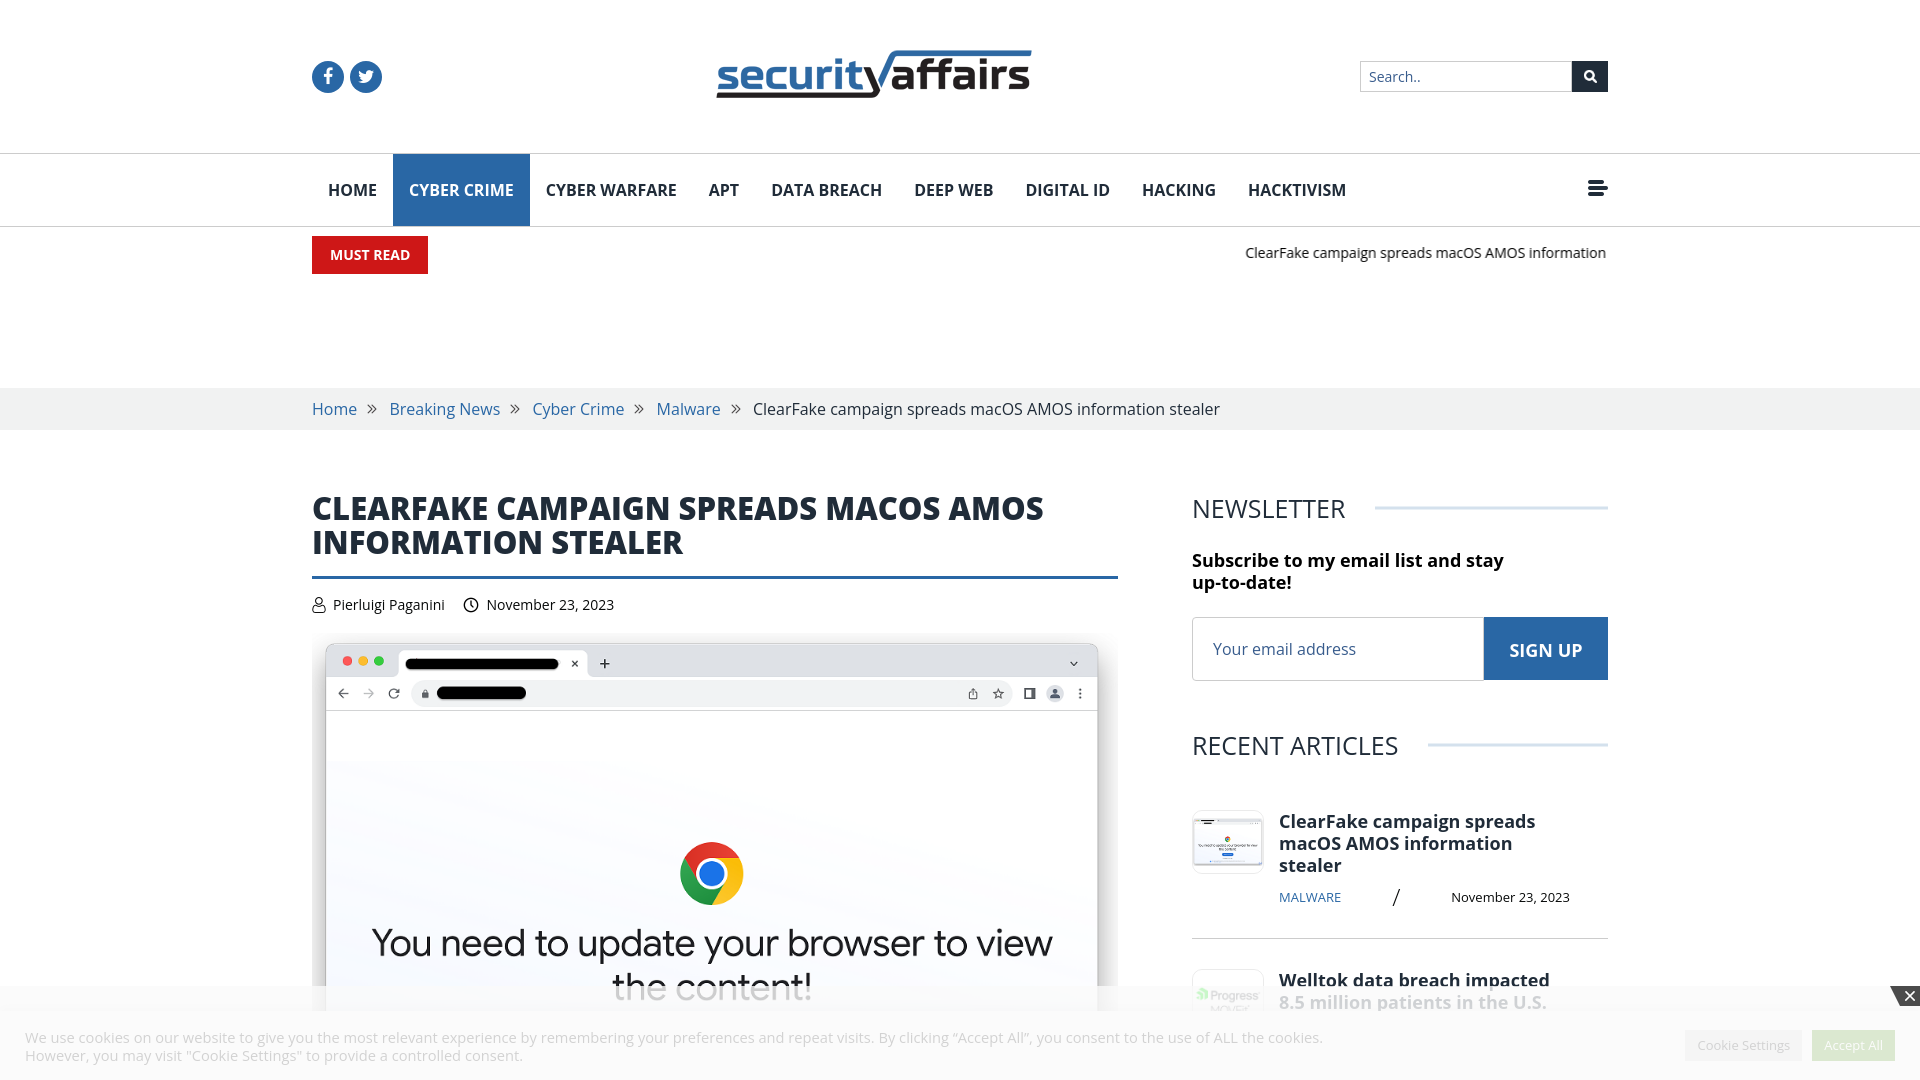Viewport: 1920px width, 1080px height.
Task: Expand the top navigation overflow menu
Action: 1597,187
